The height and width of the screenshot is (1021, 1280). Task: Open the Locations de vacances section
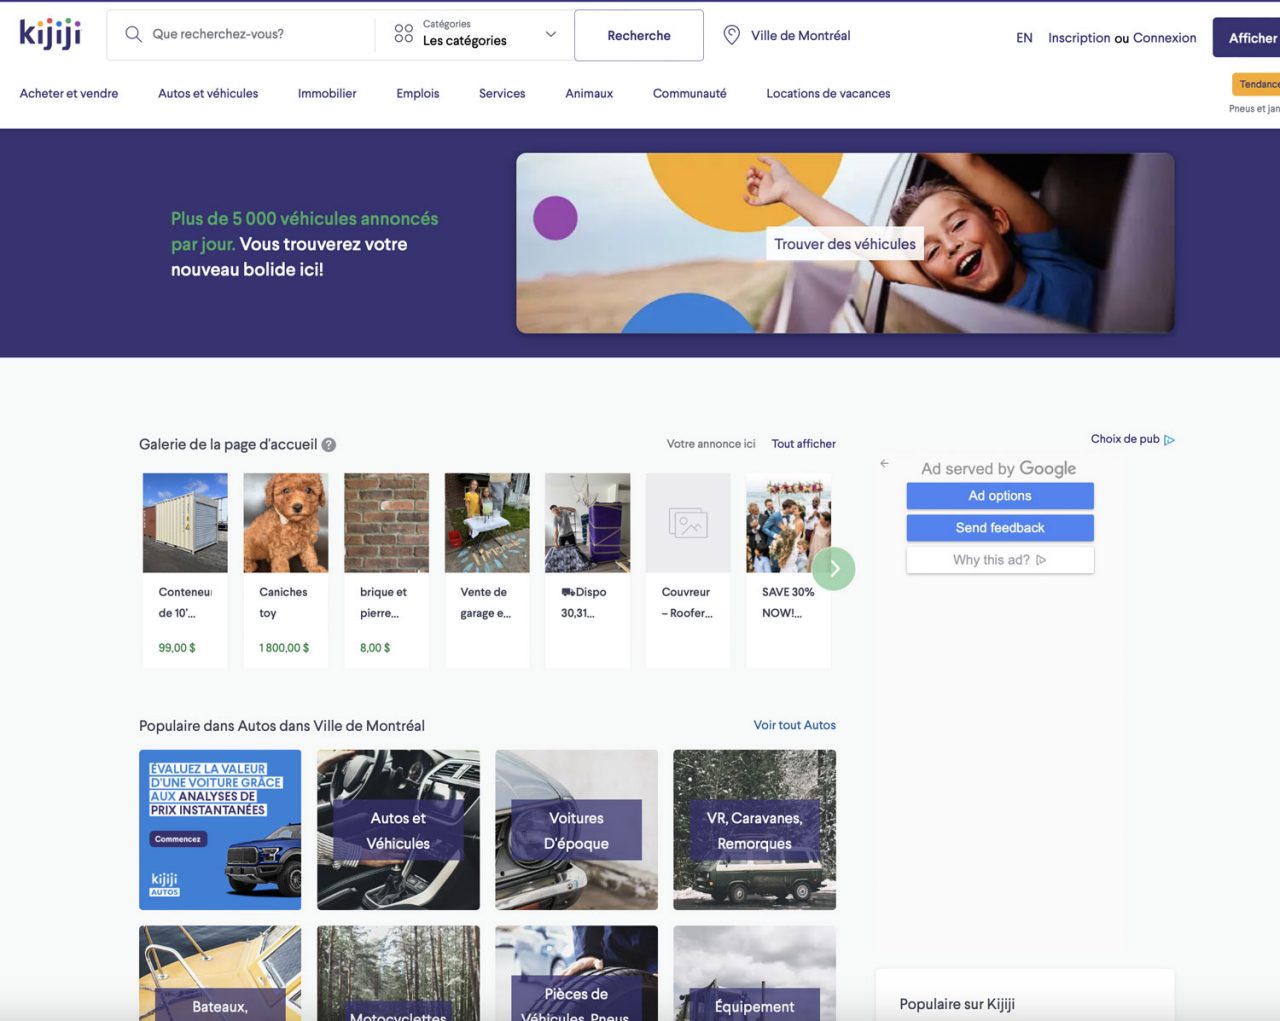pos(828,93)
